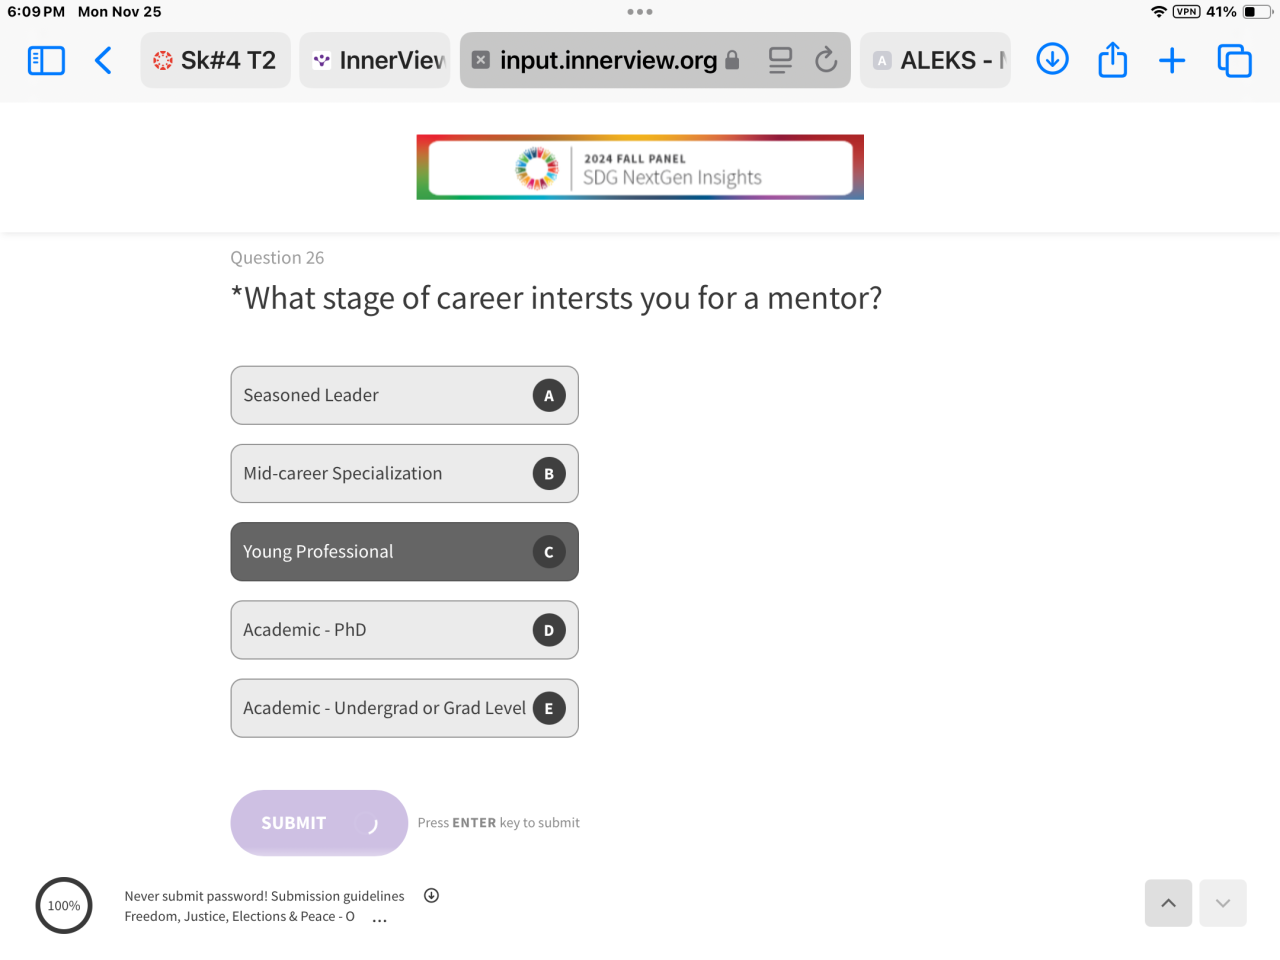Pick Academic - Undergrad or Grad Level
This screenshot has width=1280, height=960.
click(404, 708)
